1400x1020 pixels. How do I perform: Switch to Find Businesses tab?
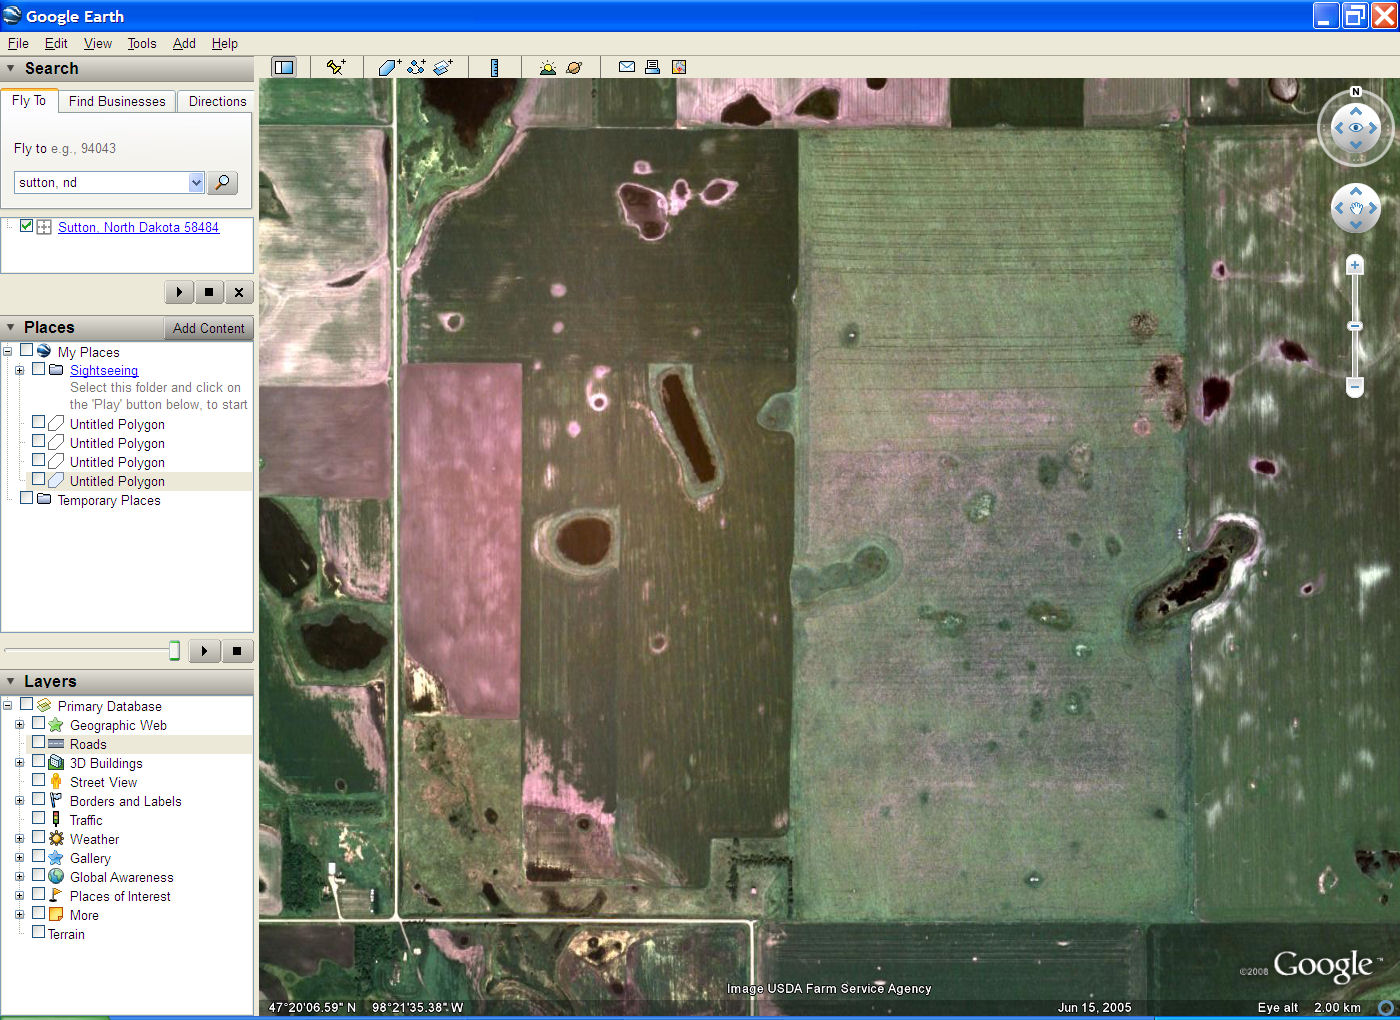coord(117,101)
